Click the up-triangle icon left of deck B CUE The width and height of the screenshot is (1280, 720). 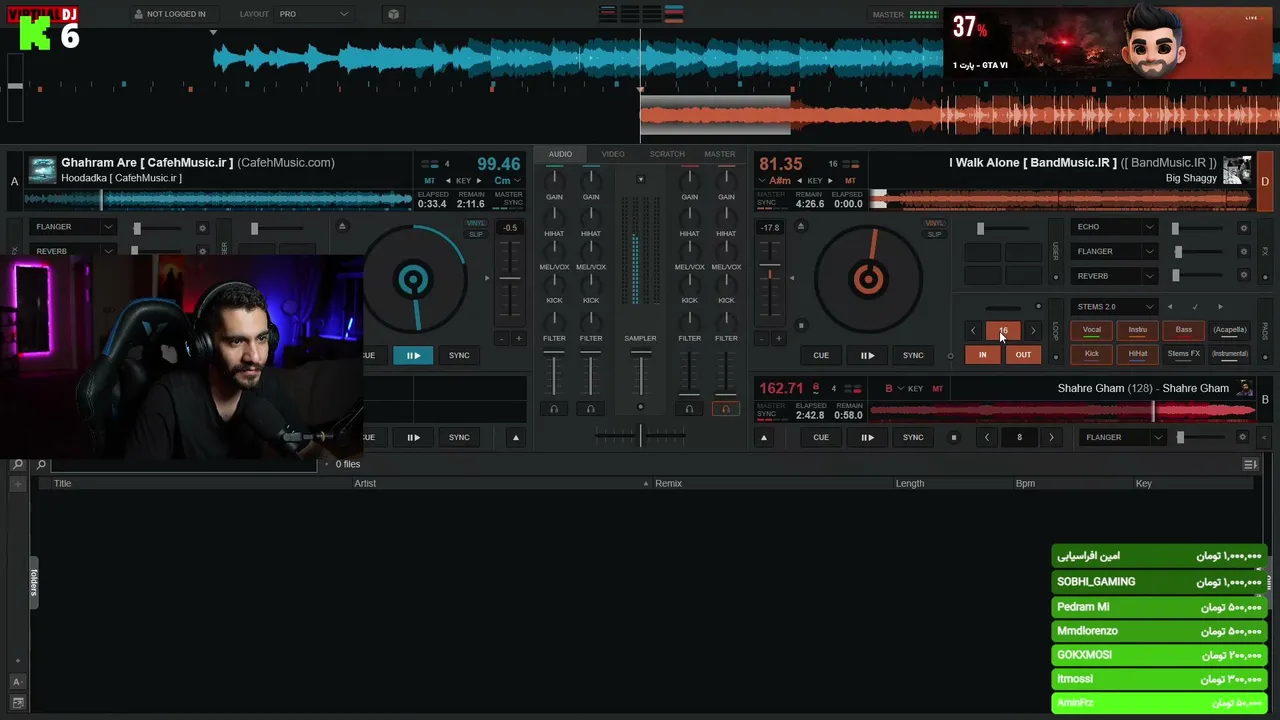(764, 437)
